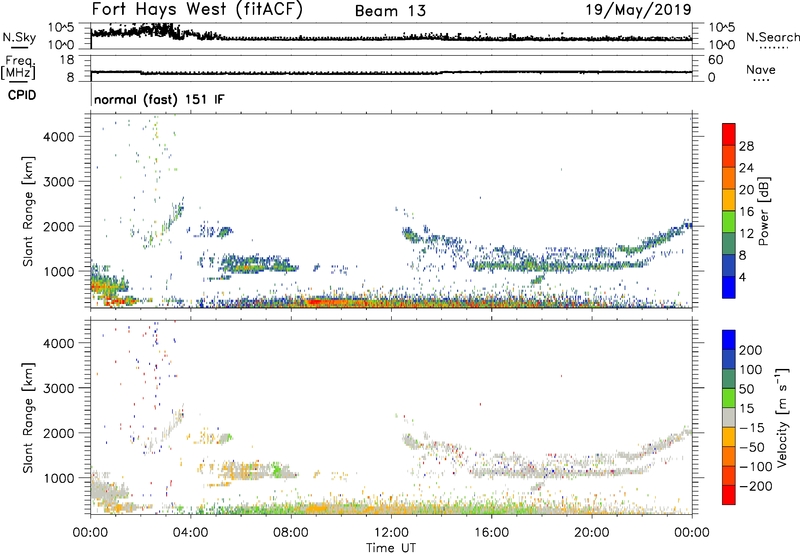Click the '200' velocity colorbar tick

point(751,350)
